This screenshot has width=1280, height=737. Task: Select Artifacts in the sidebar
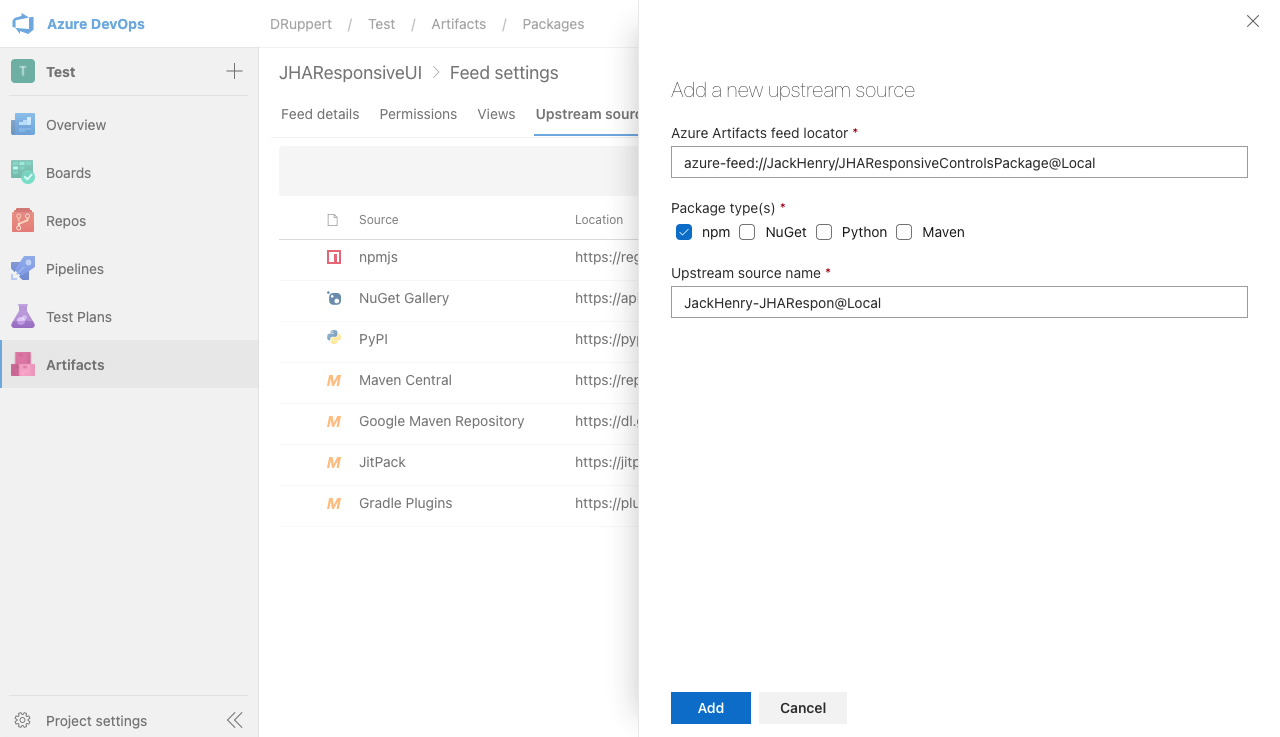tap(75, 365)
